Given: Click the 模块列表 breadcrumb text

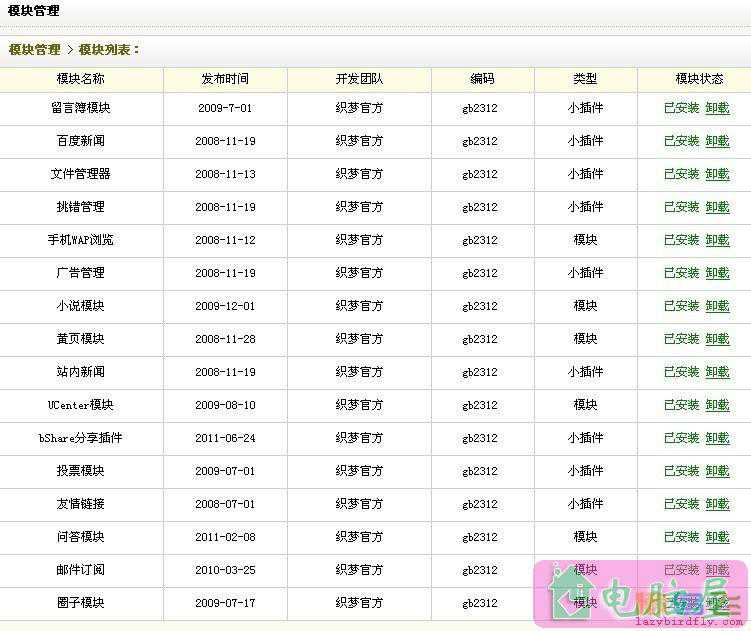Looking at the screenshot, I should coord(105,50).
